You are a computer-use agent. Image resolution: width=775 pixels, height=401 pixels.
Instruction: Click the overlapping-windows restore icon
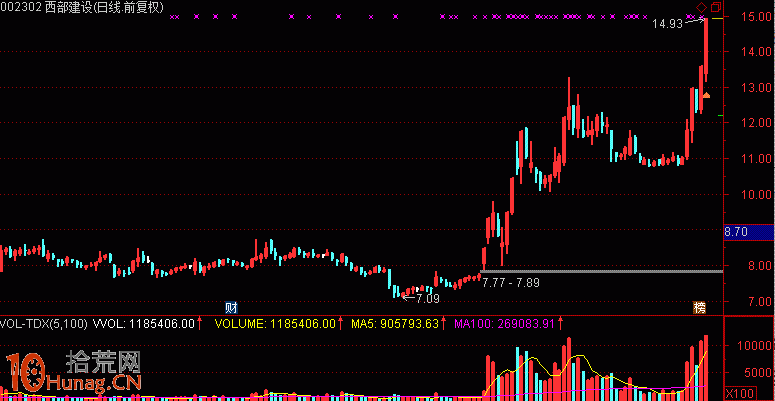pos(716,7)
